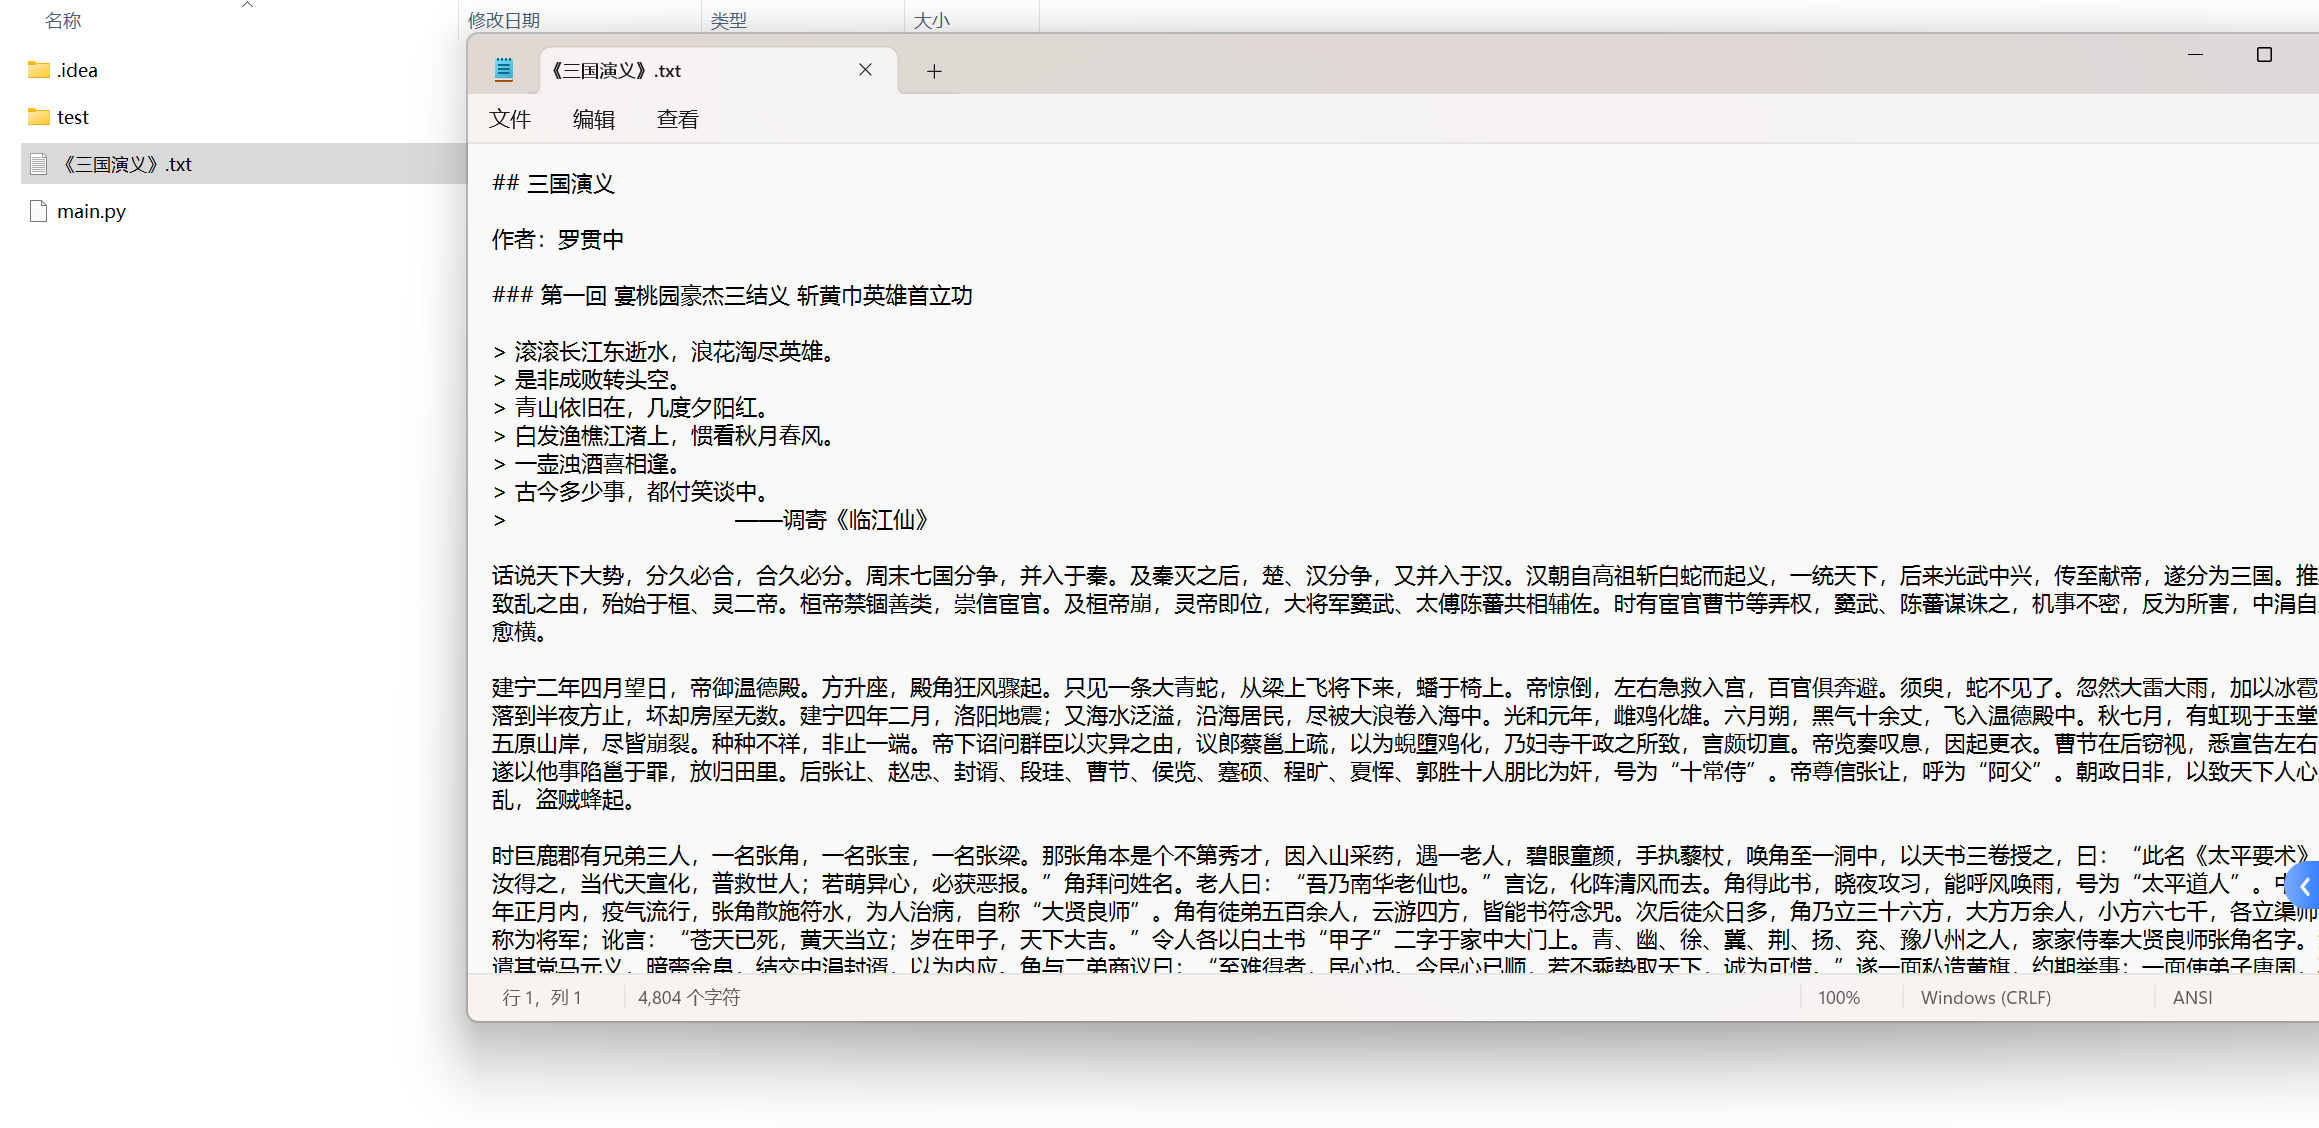Select the 《三国演义》.txt file icon in explorer
This screenshot has height=1128, width=2319.
(39, 164)
